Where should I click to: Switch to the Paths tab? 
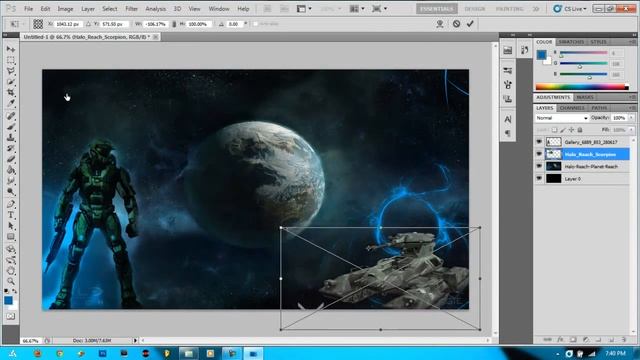[x=599, y=108]
